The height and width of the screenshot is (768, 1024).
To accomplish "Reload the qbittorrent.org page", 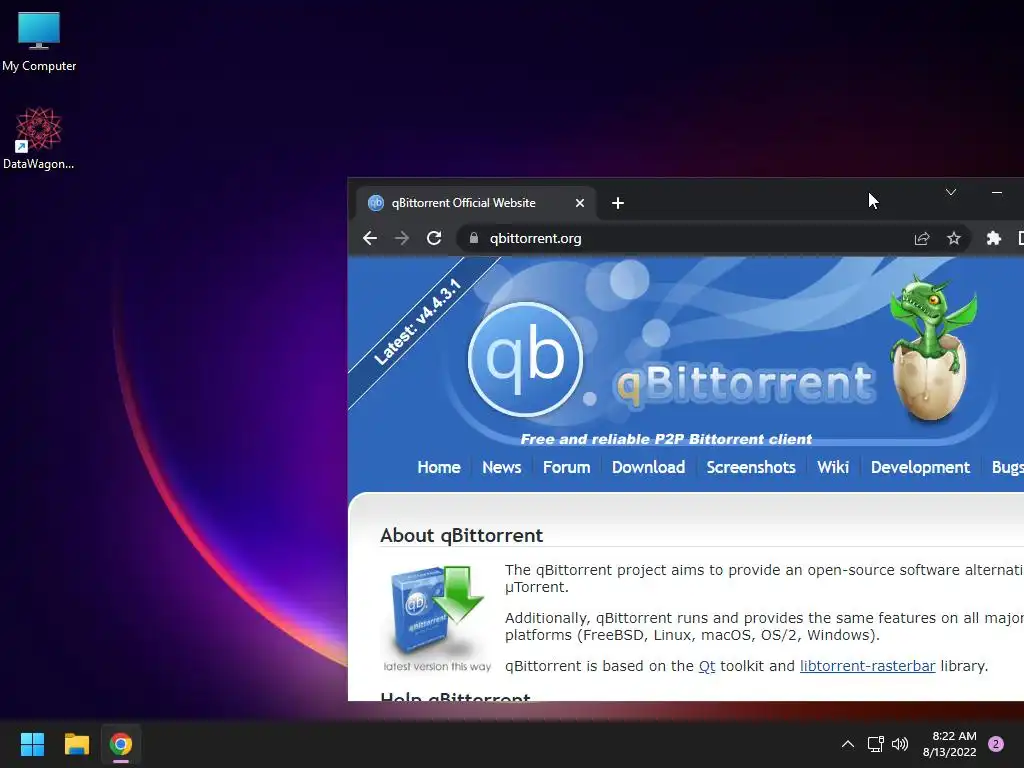I will [x=434, y=238].
